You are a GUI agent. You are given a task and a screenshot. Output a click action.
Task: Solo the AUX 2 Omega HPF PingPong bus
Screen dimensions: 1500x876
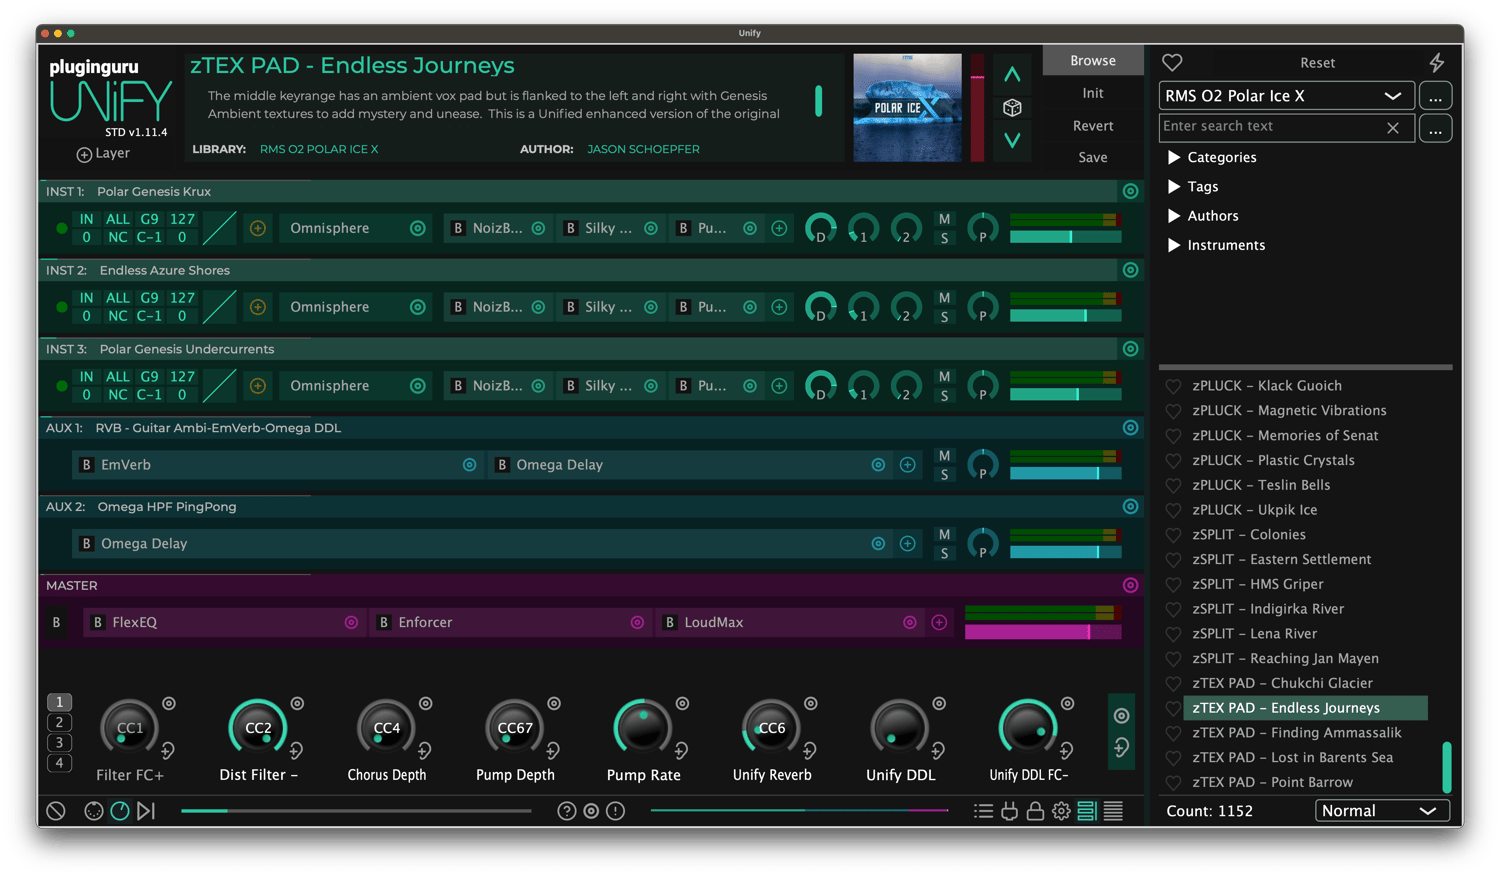click(944, 554)
